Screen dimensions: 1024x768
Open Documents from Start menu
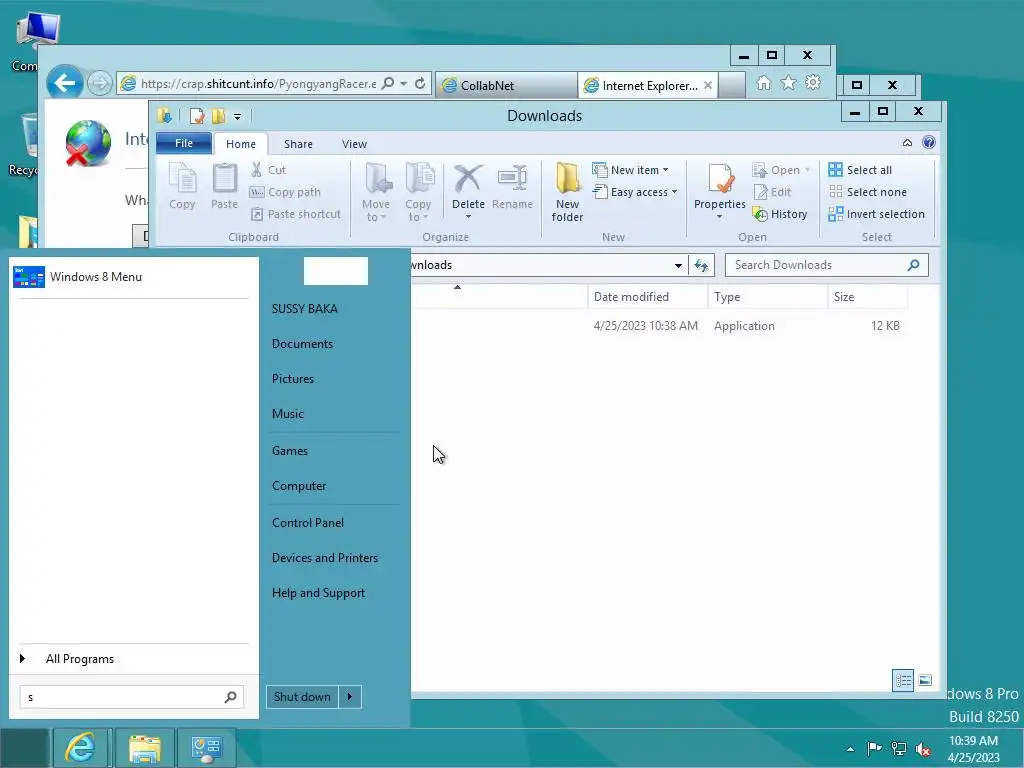point(302,344)
